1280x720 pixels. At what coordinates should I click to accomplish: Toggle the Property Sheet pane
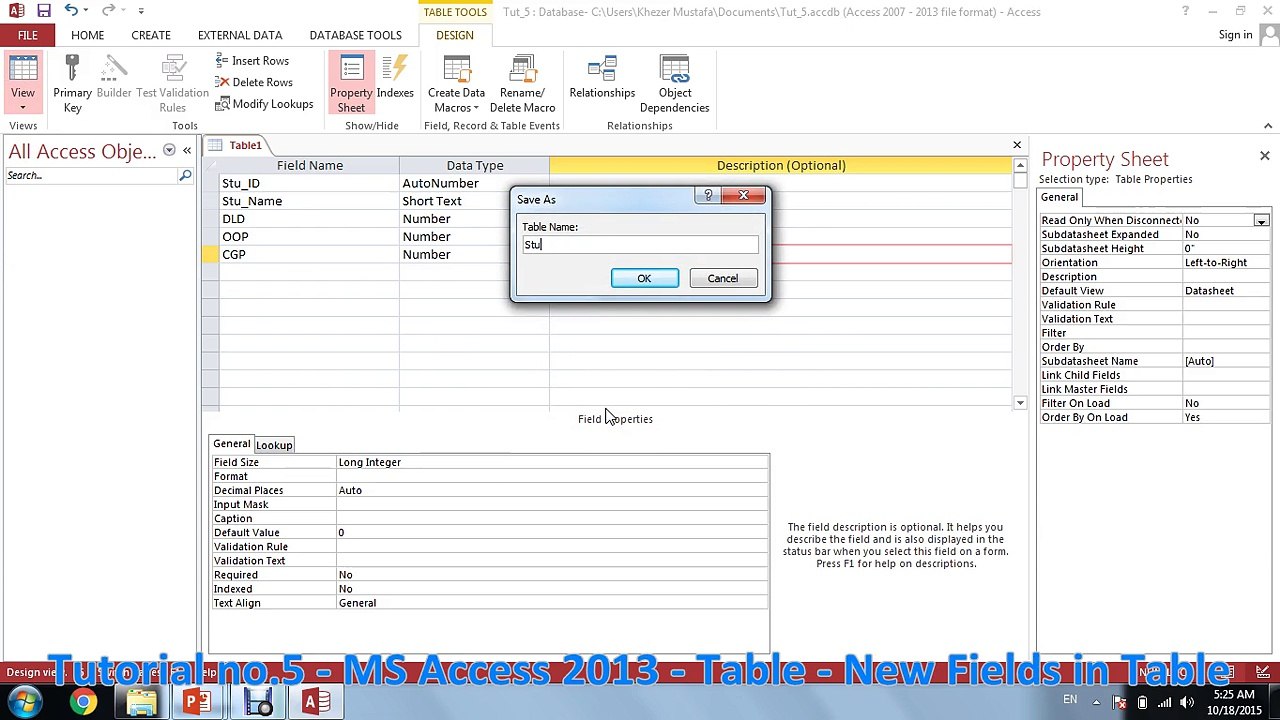tap(351, 83)
